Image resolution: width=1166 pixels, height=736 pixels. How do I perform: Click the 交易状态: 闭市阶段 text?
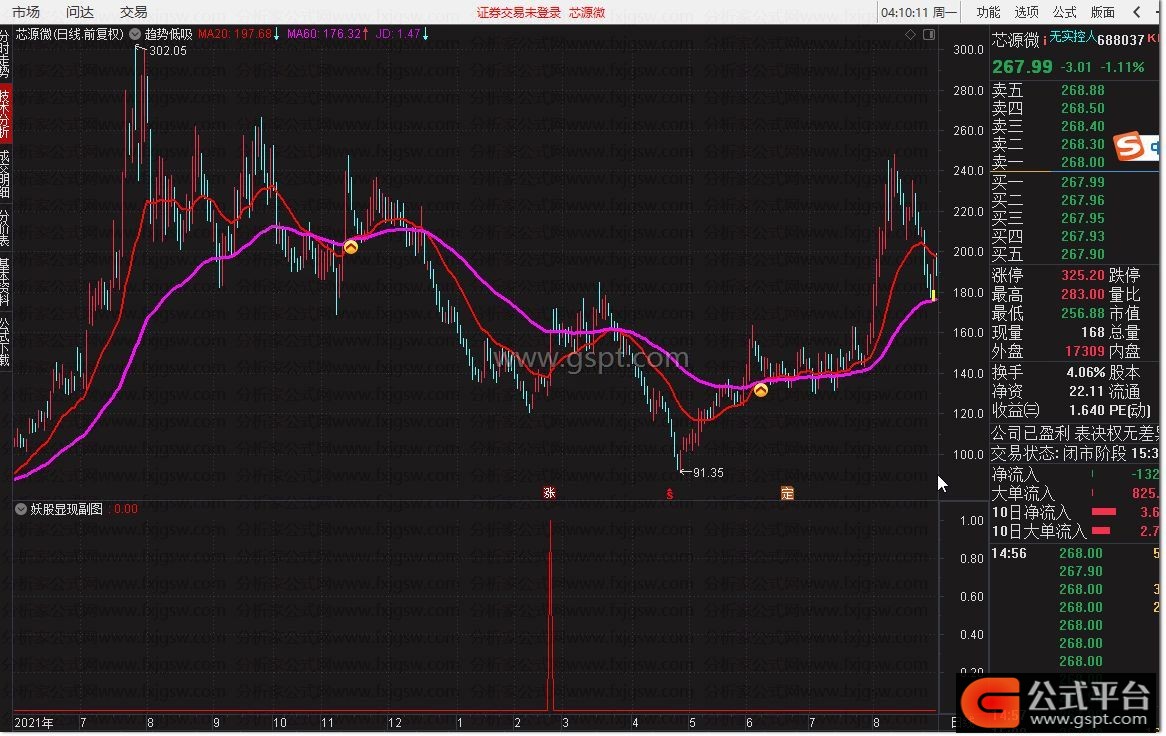(1059, 453)
